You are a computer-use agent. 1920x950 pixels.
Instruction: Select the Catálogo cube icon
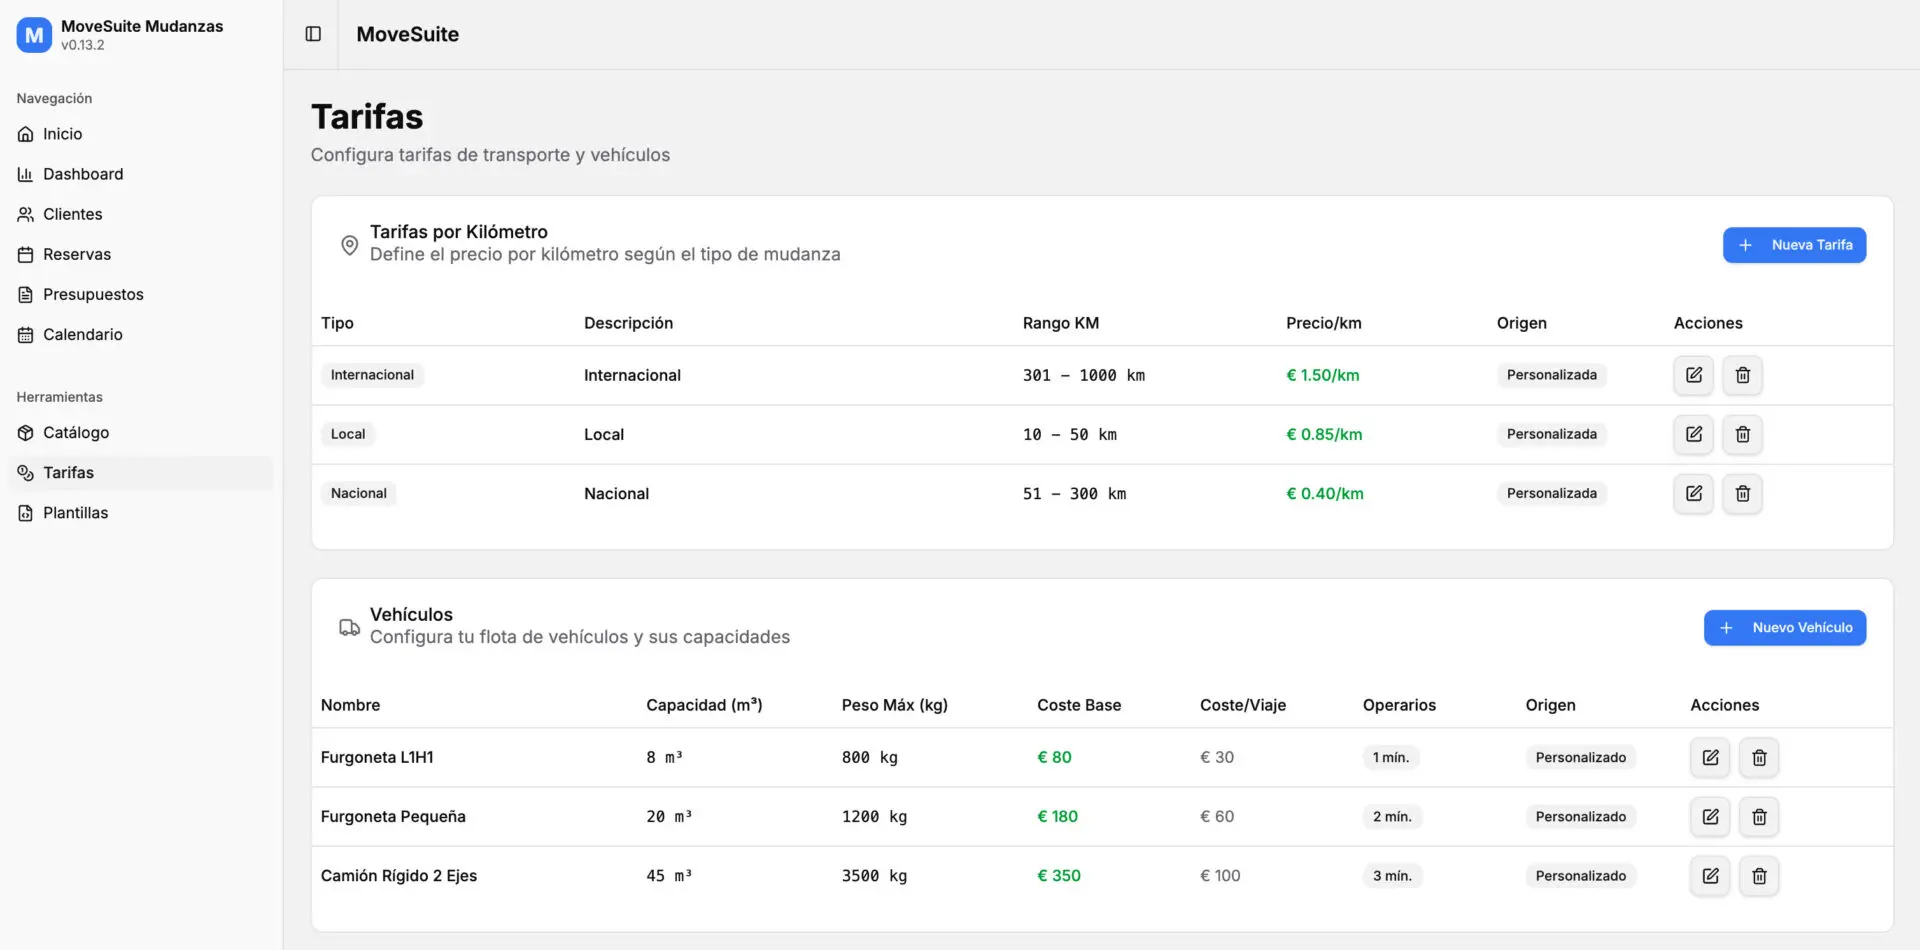point(25,432)
